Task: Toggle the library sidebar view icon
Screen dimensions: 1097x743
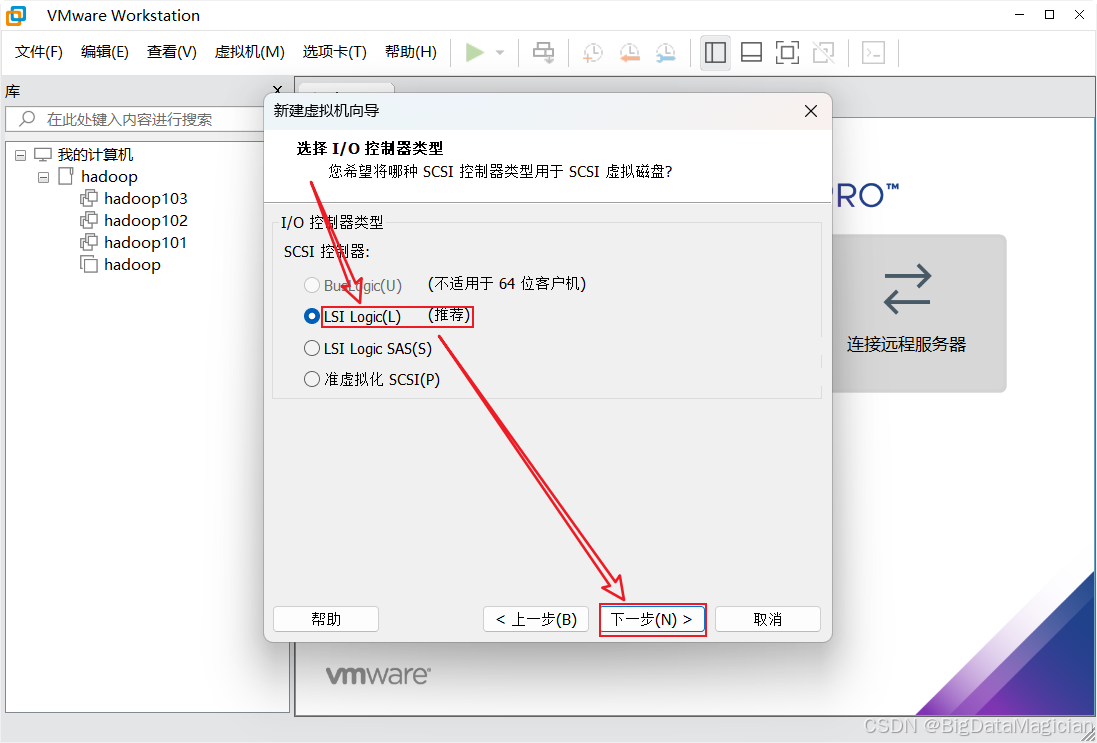Action: click(715, 52)
